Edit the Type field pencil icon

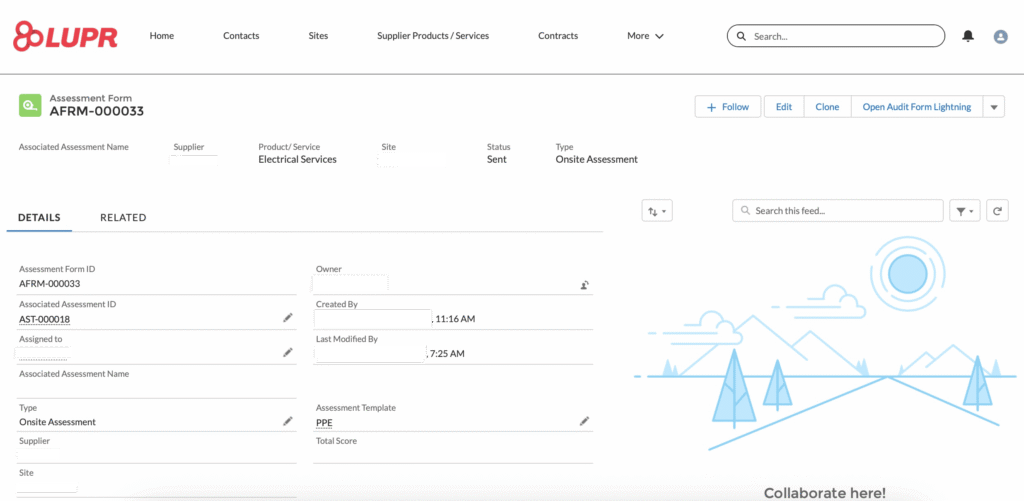click(288, 422)
